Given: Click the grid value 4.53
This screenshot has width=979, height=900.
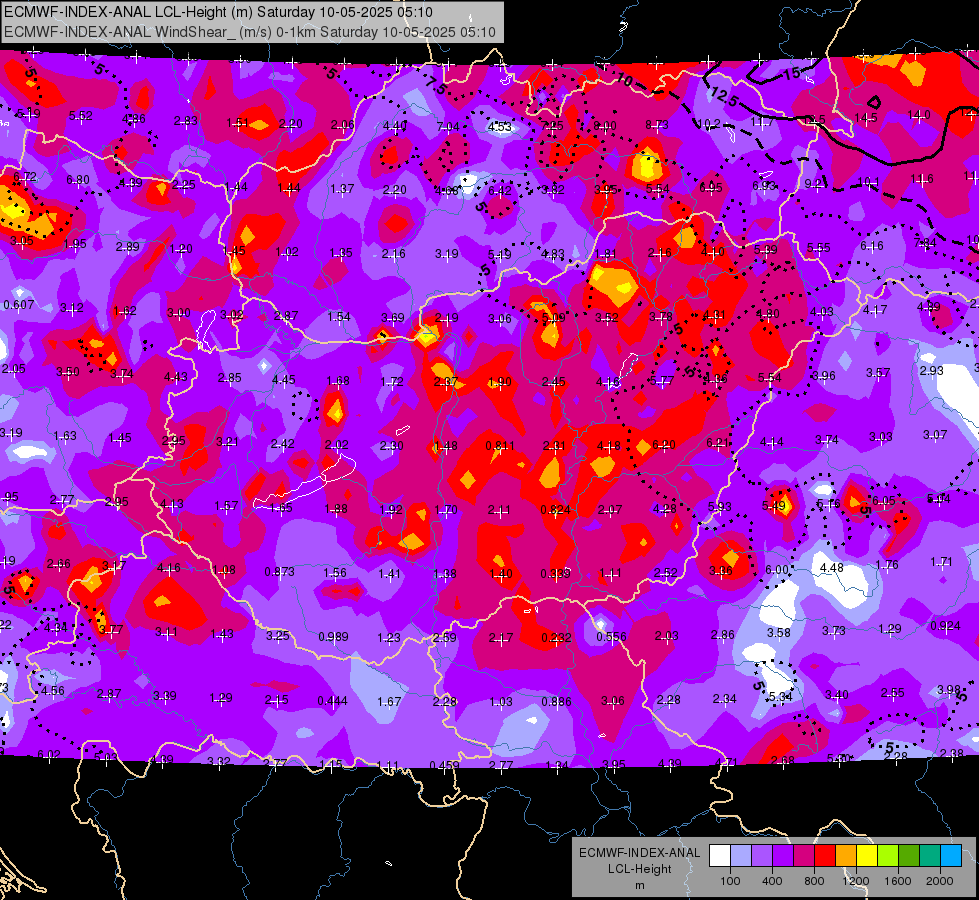Looking at the screenshot, I should [x=499, y=127].
